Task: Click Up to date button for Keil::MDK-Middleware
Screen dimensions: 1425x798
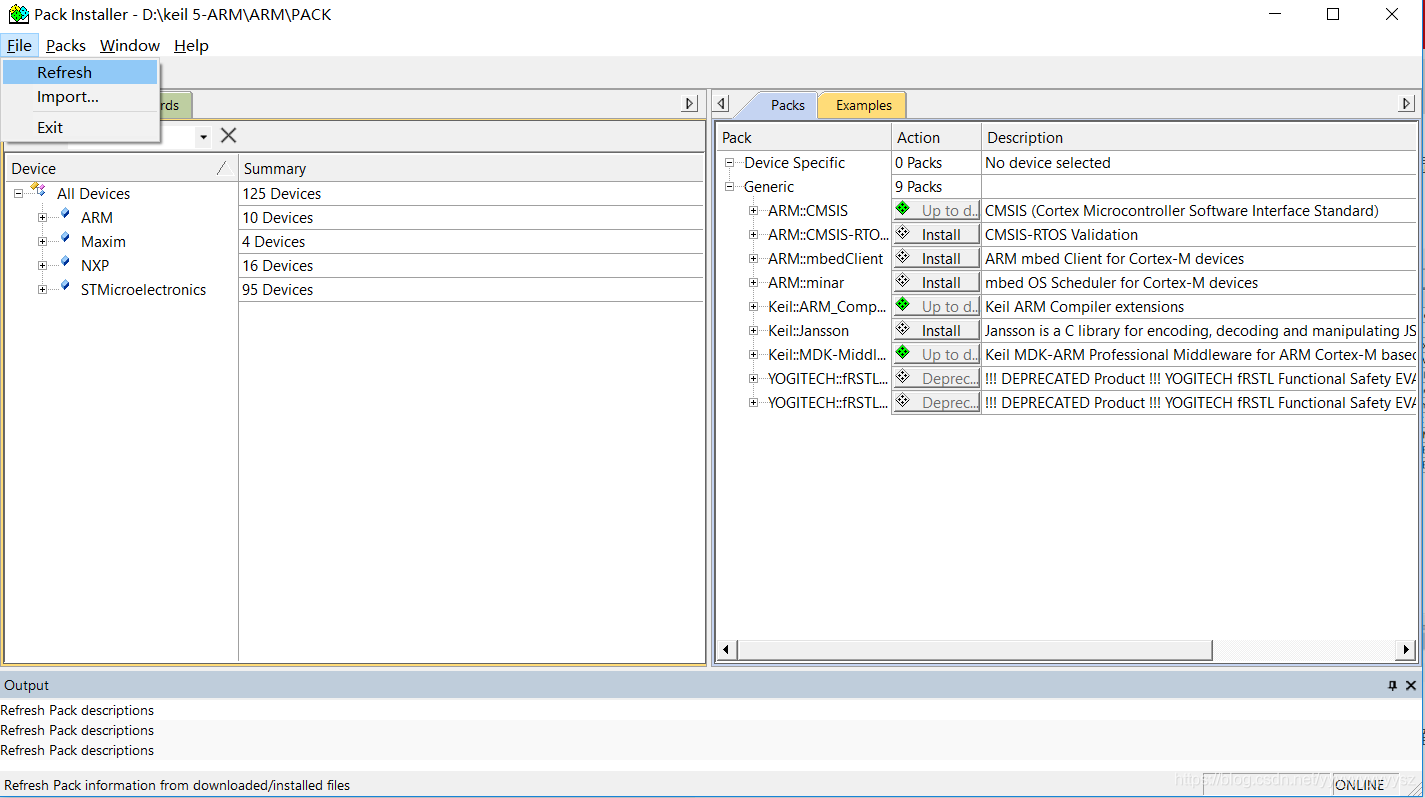Action: coord(936,355)
